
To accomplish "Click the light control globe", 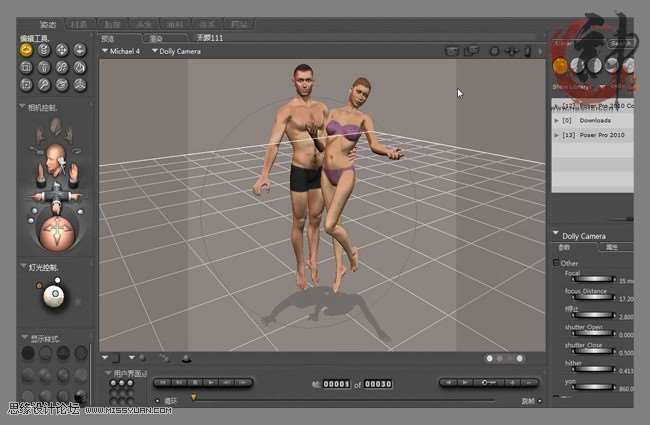I will click(54, 296).
